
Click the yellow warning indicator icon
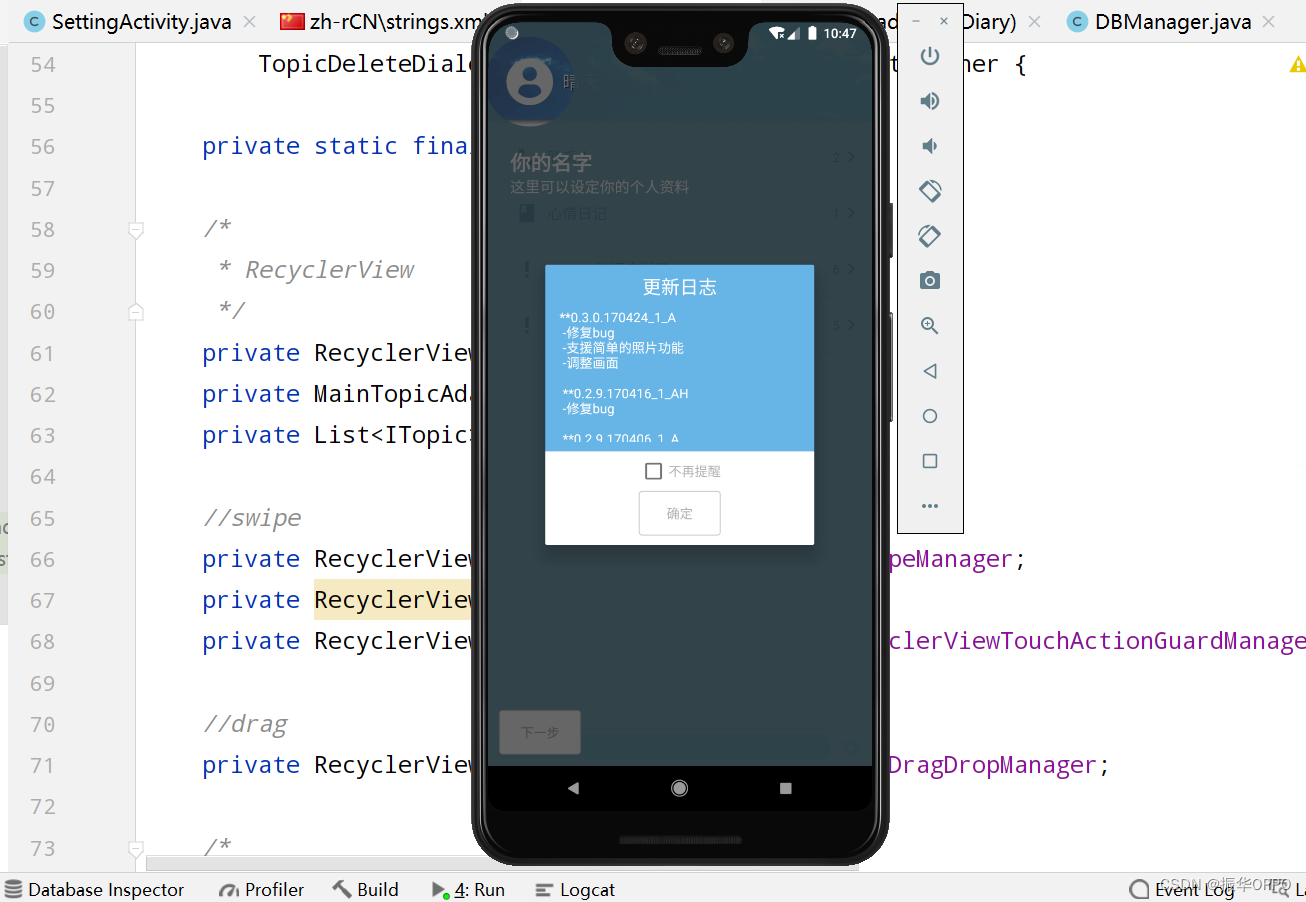pyautogui.click(x=1297, y=64)
